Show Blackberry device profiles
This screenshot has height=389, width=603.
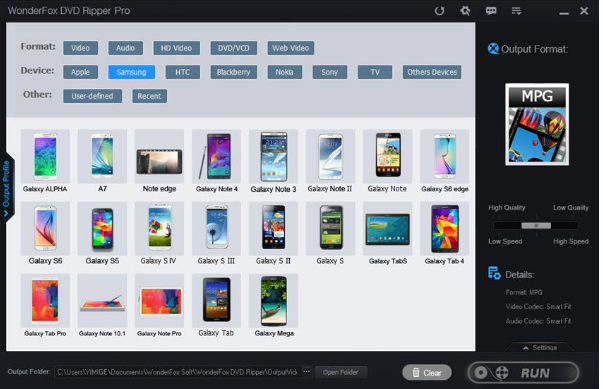tap(233, 72)
